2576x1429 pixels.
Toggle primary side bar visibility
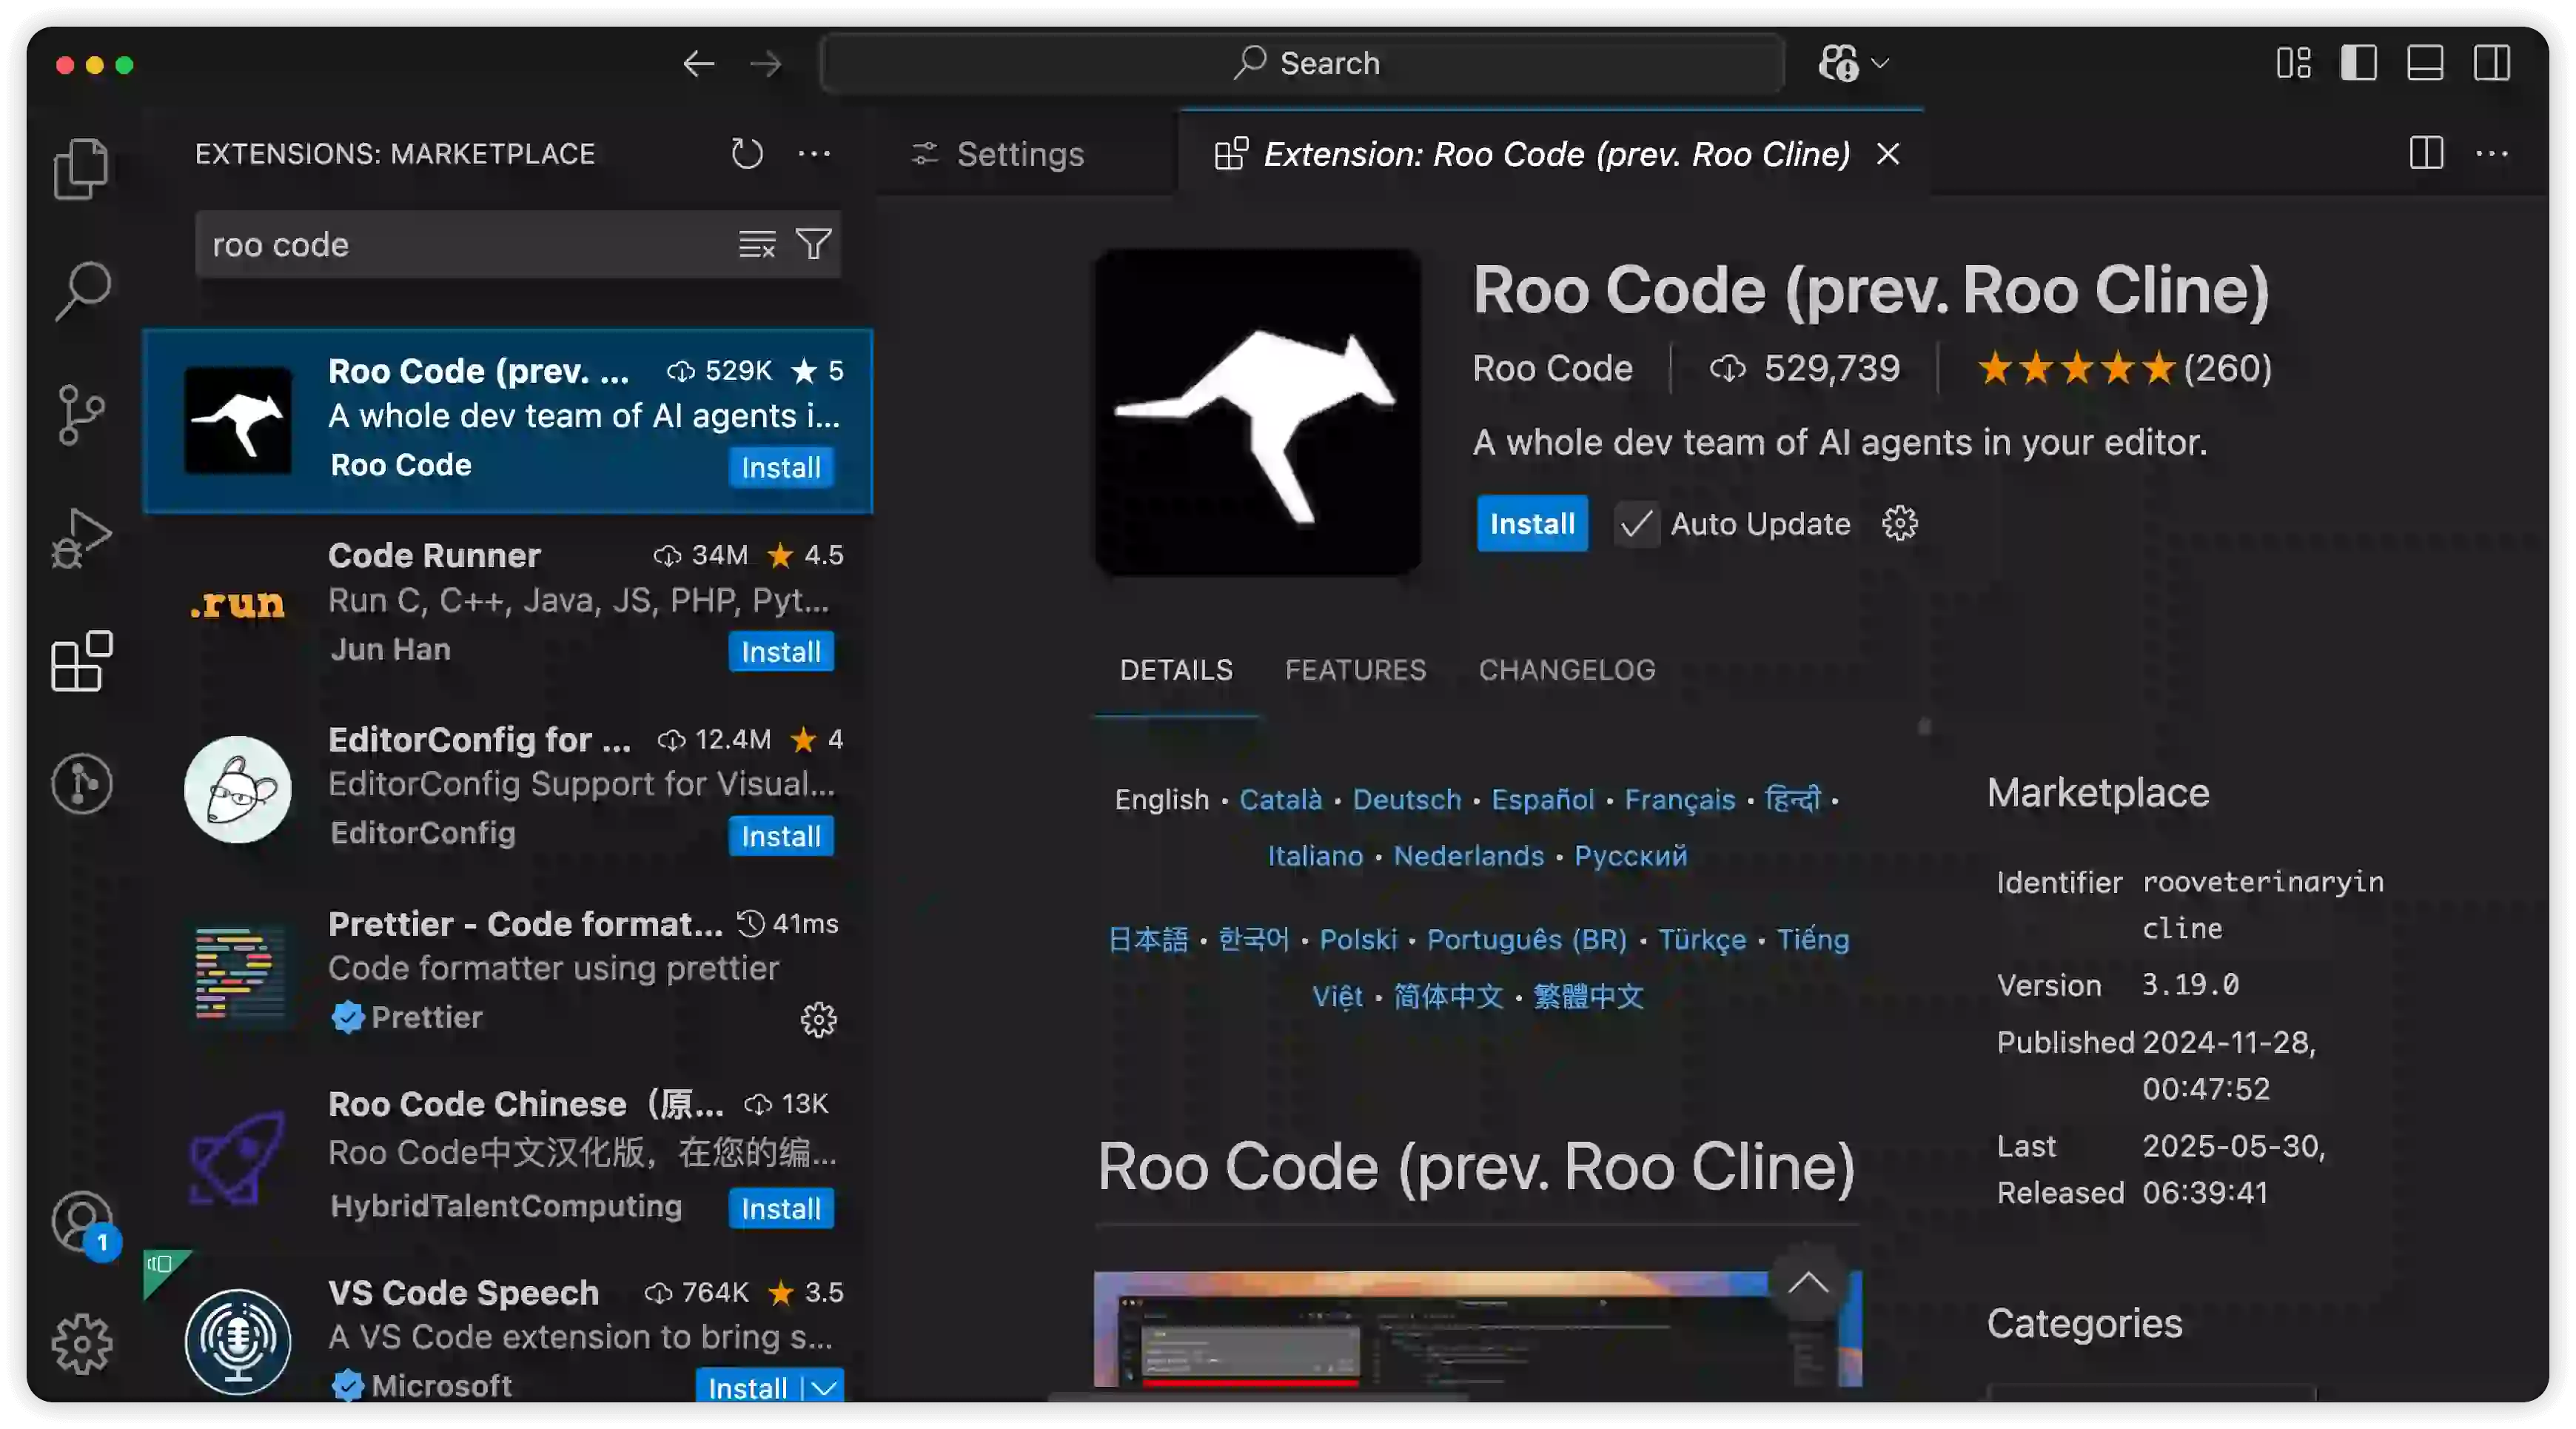[x=2359, y=63]
